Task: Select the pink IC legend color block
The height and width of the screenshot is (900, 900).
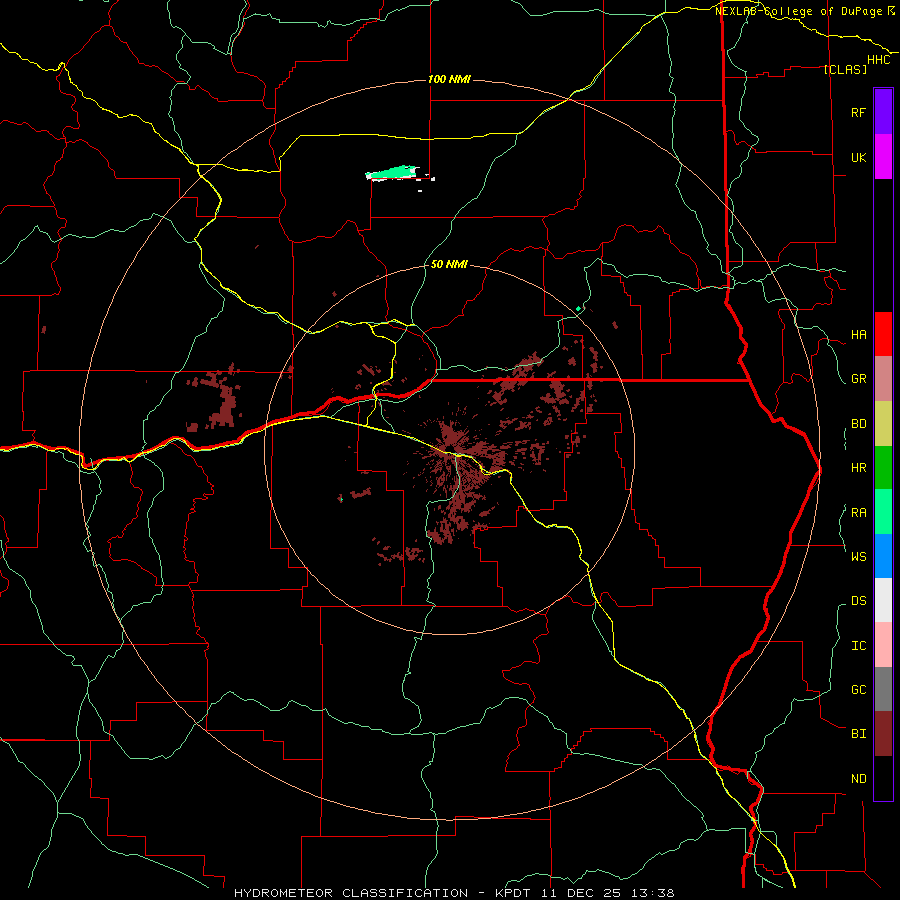Action: tap(883, 645)
